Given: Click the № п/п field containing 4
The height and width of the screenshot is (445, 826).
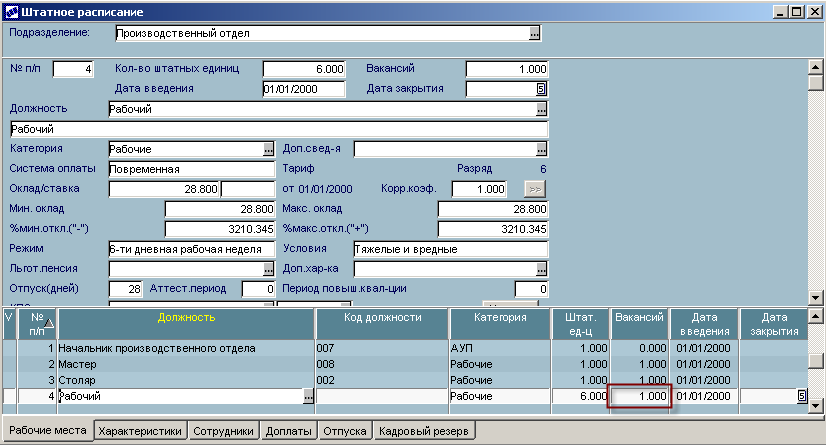Looking at the screenshot, I should 73,69.
